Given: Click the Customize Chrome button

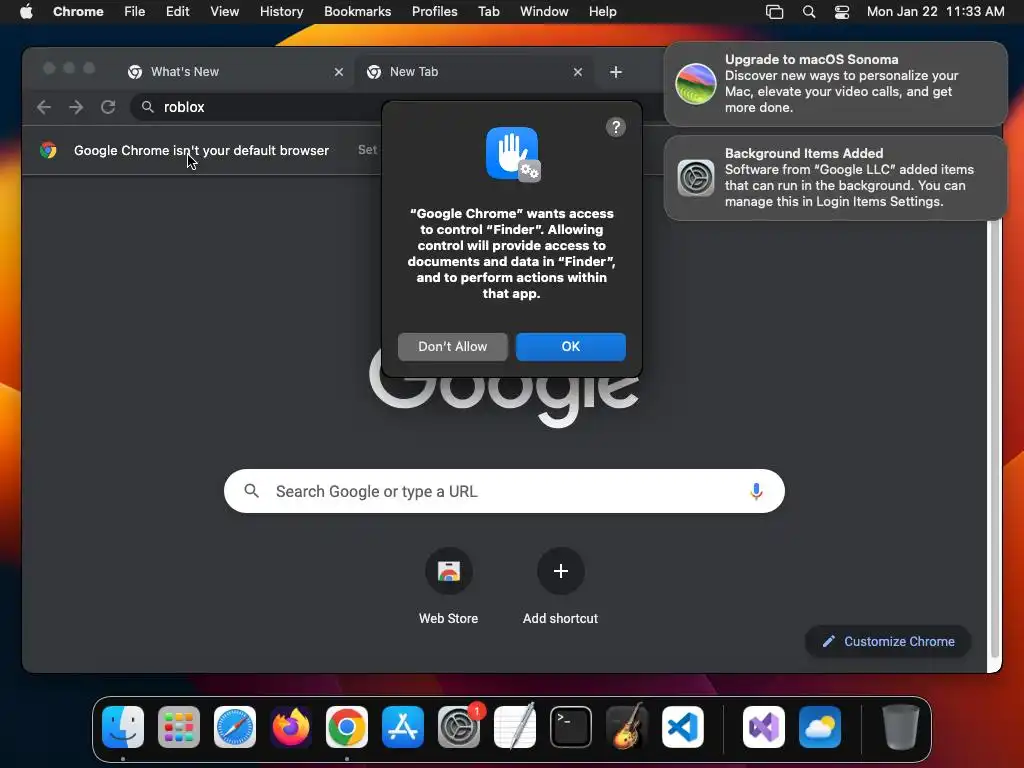Looking at the screenshot, I should click(888, 641).
